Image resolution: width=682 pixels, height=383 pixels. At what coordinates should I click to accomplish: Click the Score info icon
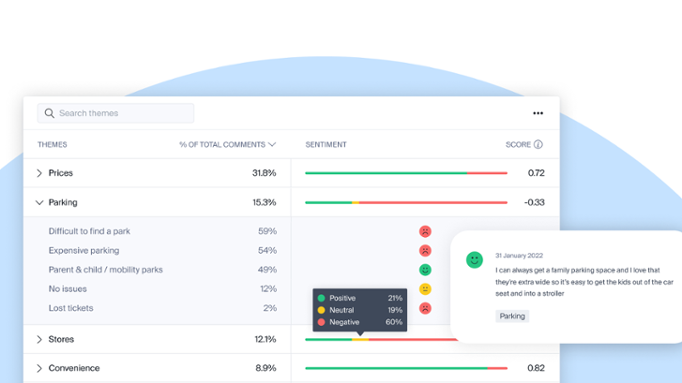point(538,144)
